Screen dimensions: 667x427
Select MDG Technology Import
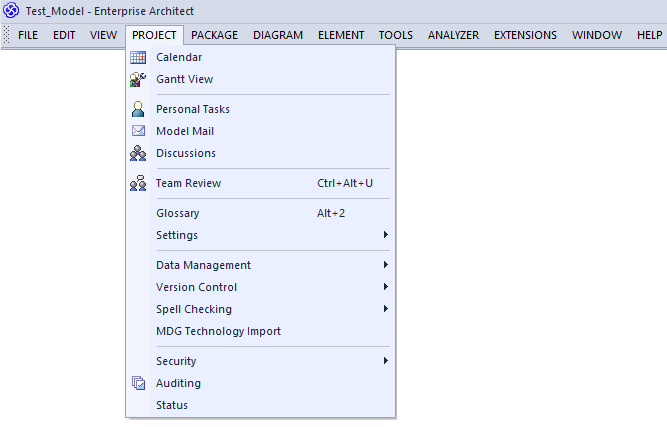pos(261,331)
